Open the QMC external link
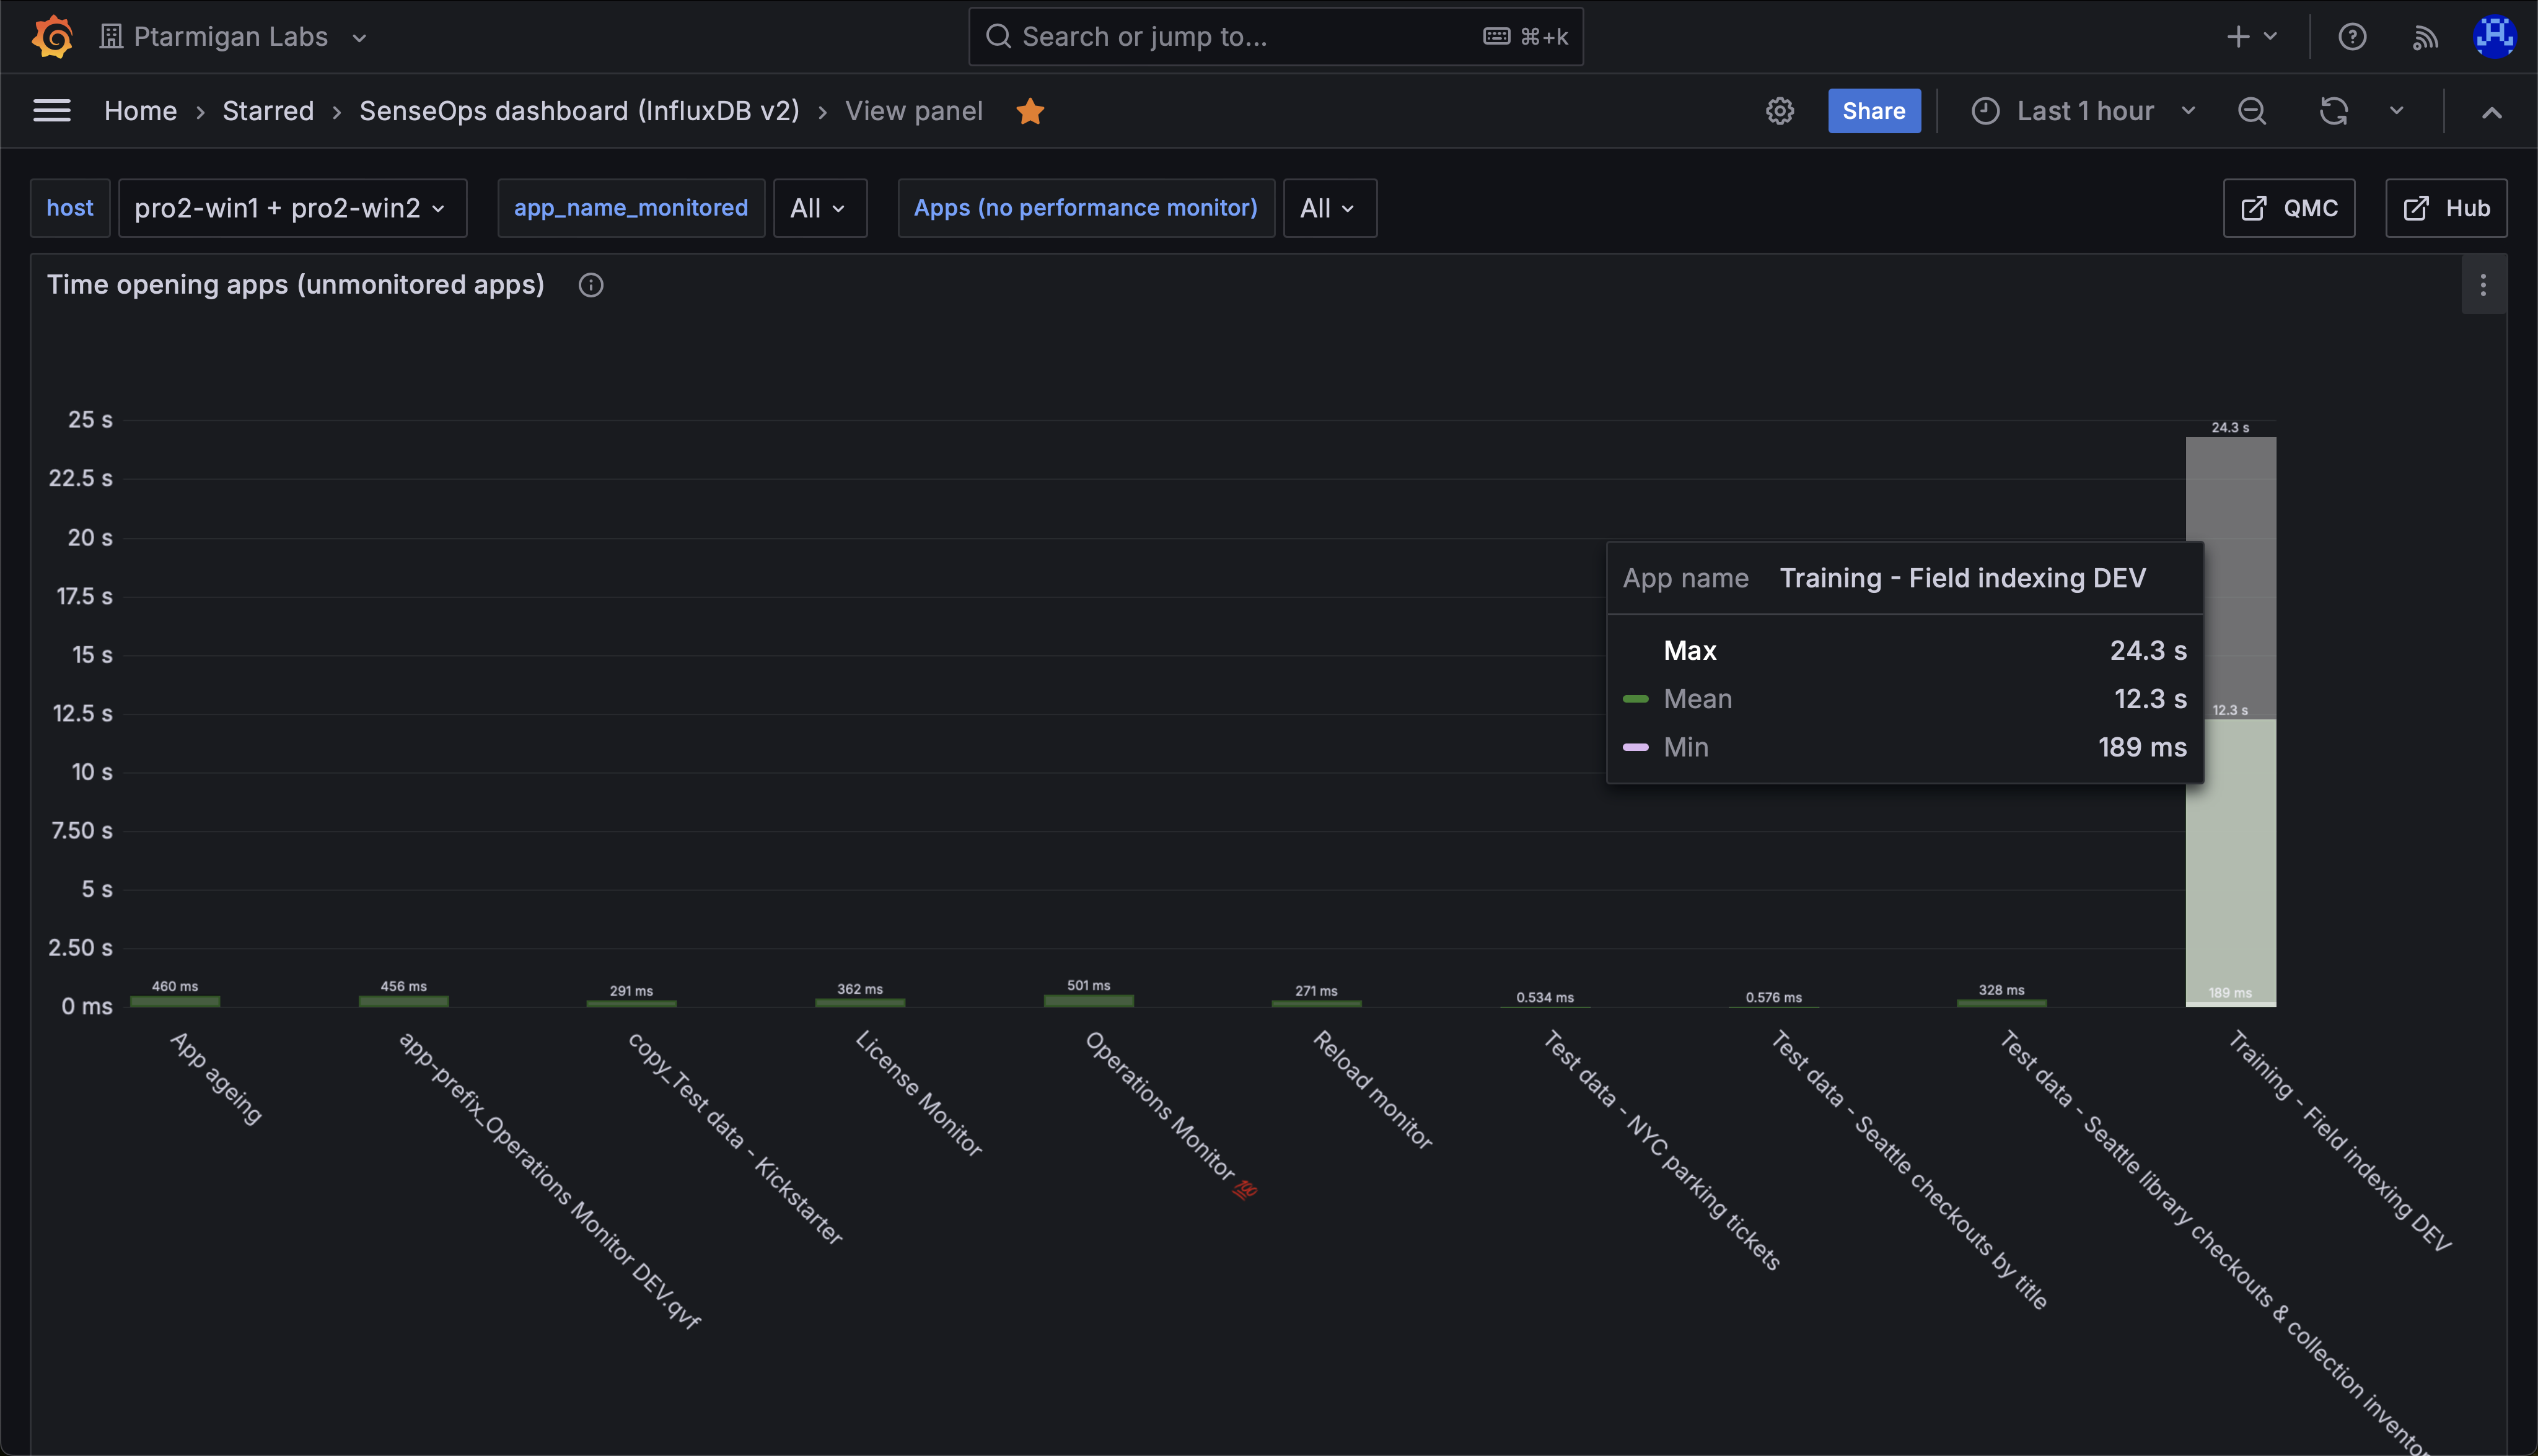The height and width of the screenshot is (1456, 2538). pyautogui.click(x=2288, y=208)
